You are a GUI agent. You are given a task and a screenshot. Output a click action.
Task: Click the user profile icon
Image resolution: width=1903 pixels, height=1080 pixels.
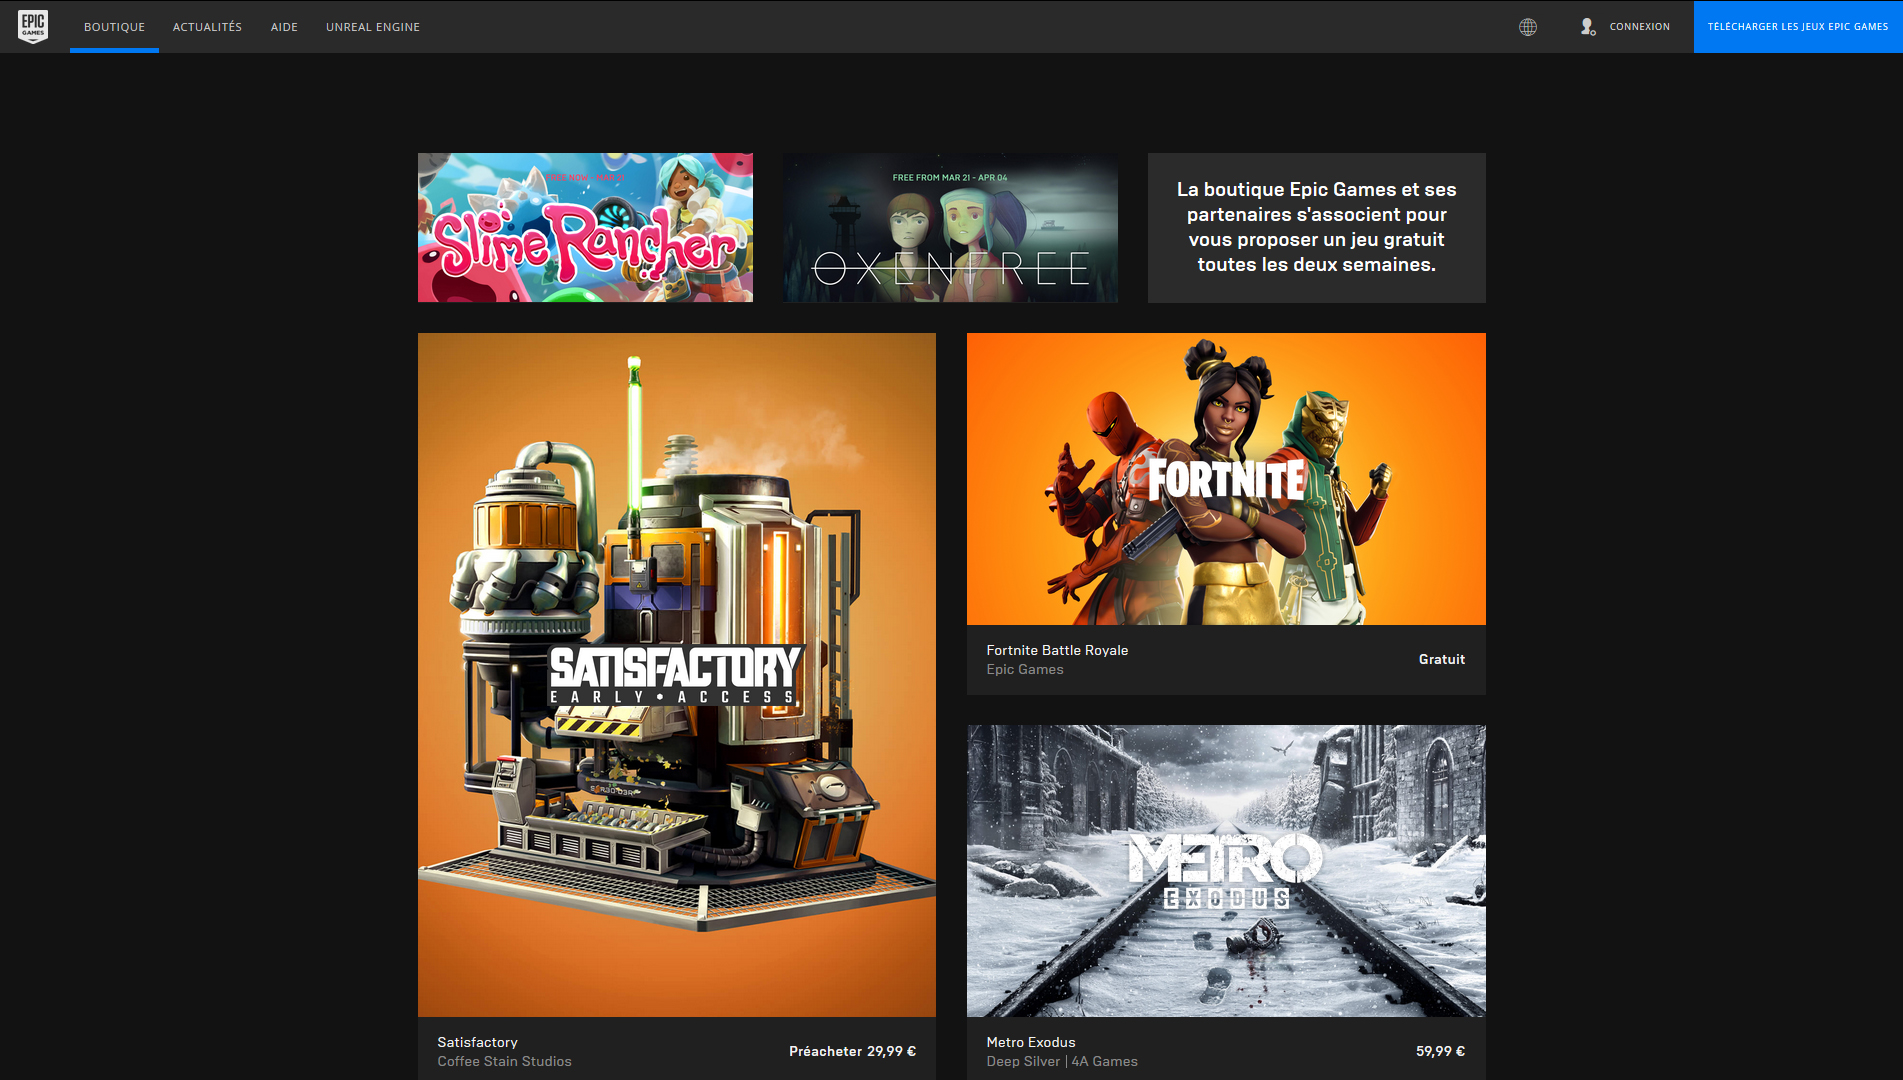coord(1588,27)
